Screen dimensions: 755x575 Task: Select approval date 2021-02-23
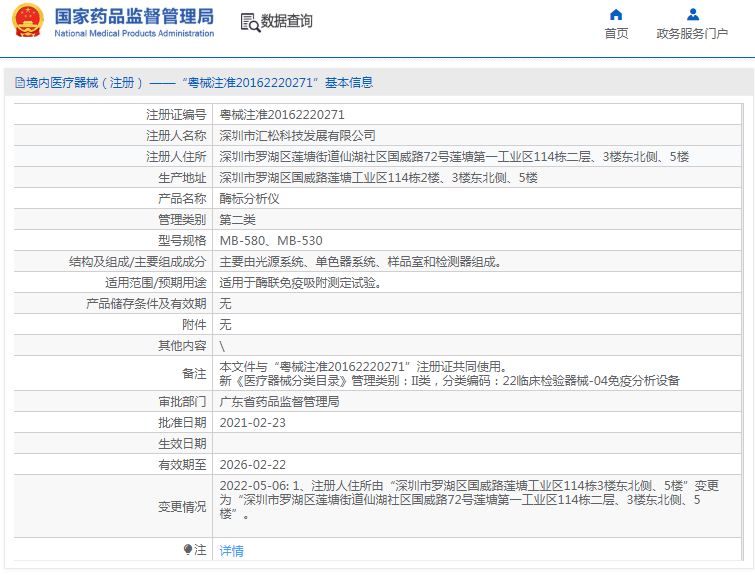[252, 423]
